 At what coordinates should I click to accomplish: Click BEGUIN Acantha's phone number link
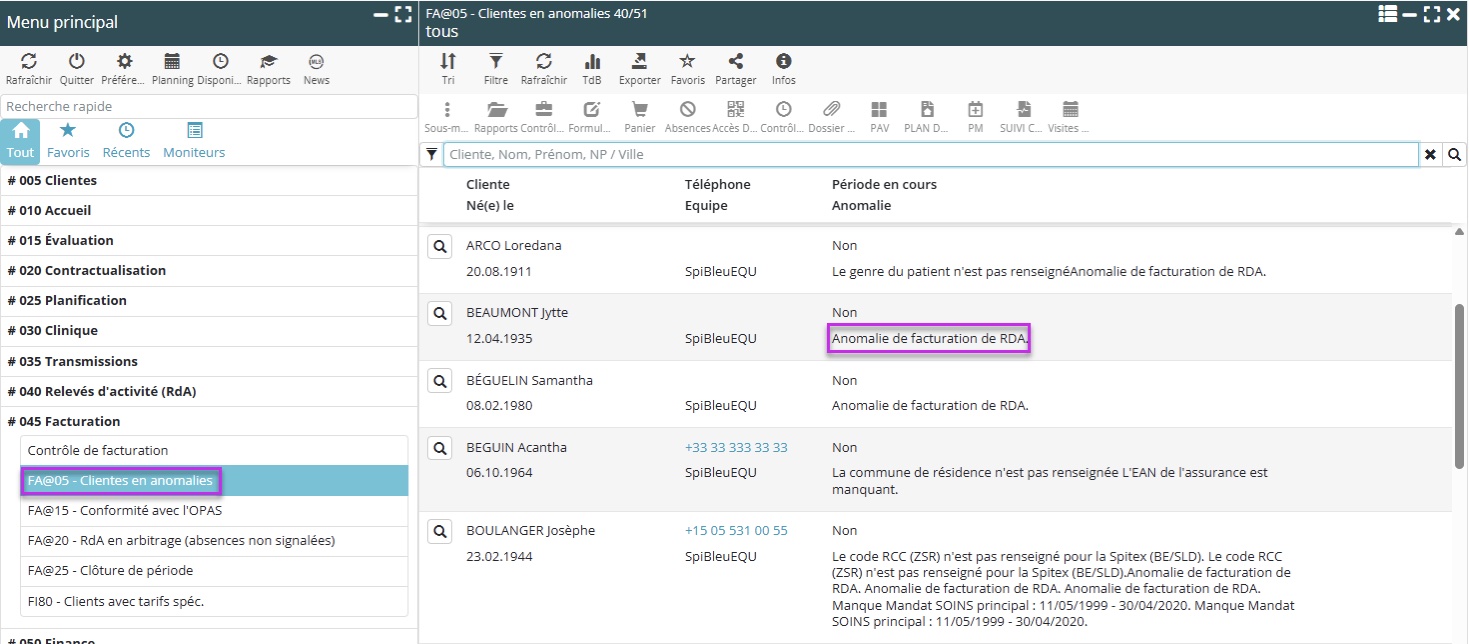point(736,448)
